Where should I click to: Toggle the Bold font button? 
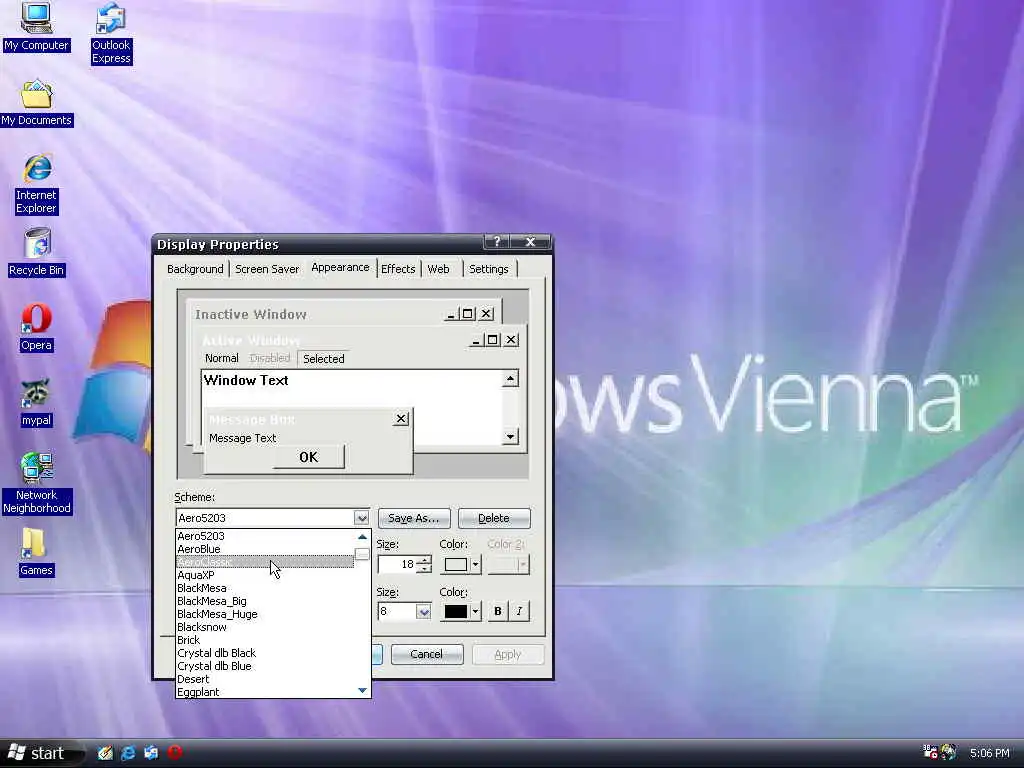498,611
